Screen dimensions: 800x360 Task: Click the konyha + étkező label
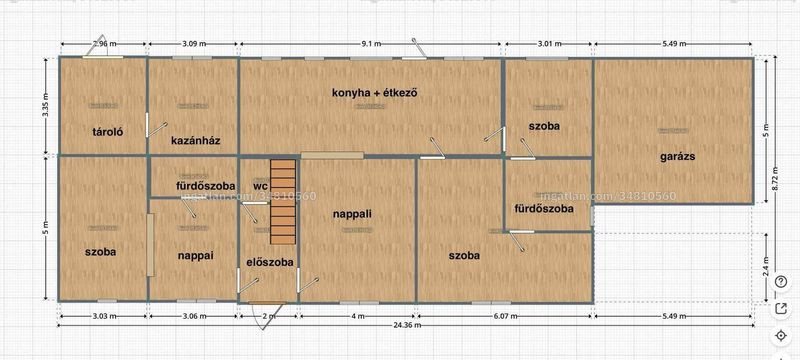point(375,93)
